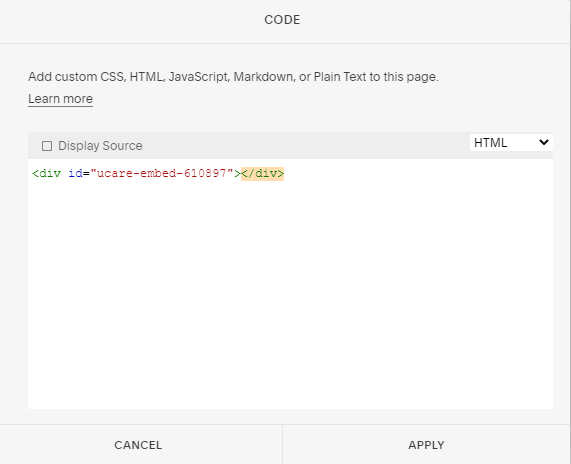
Task: Place cursor on highlighted closing </div> tag
Action: 262,173
